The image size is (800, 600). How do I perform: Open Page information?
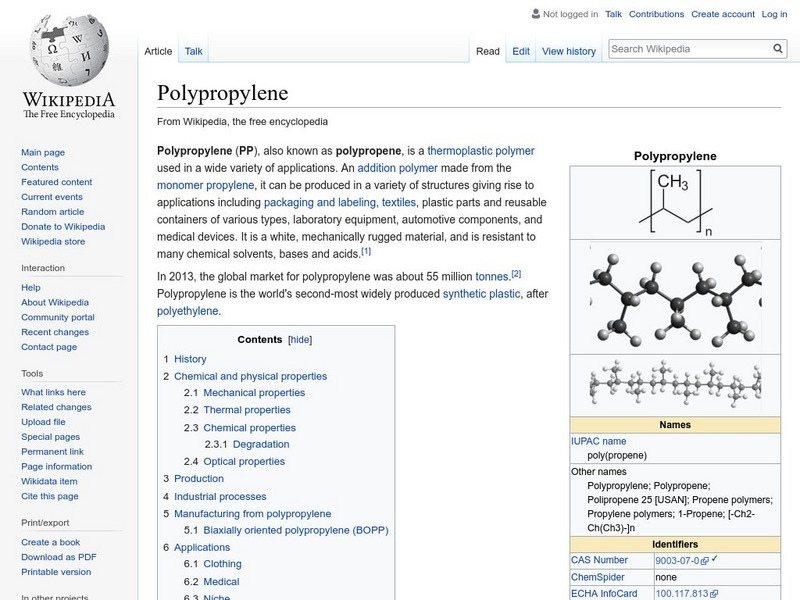pos(56,466)
